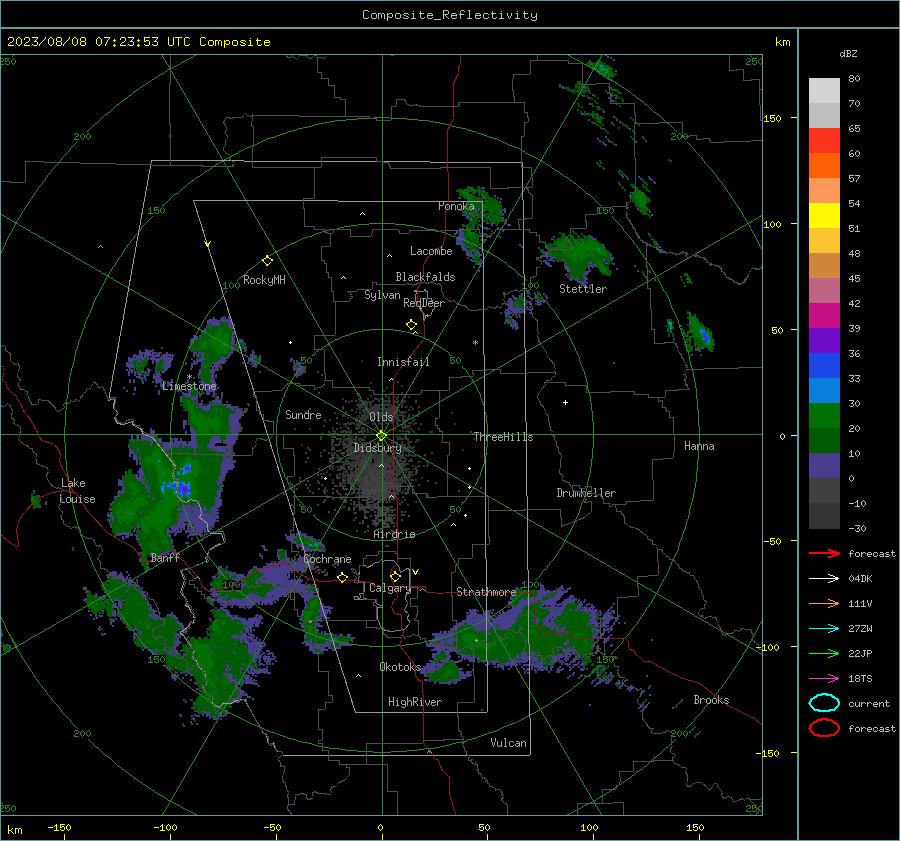Viewport: 900px width, 841px height.
Task: Click the Airdrie city label
Action: 394,534
